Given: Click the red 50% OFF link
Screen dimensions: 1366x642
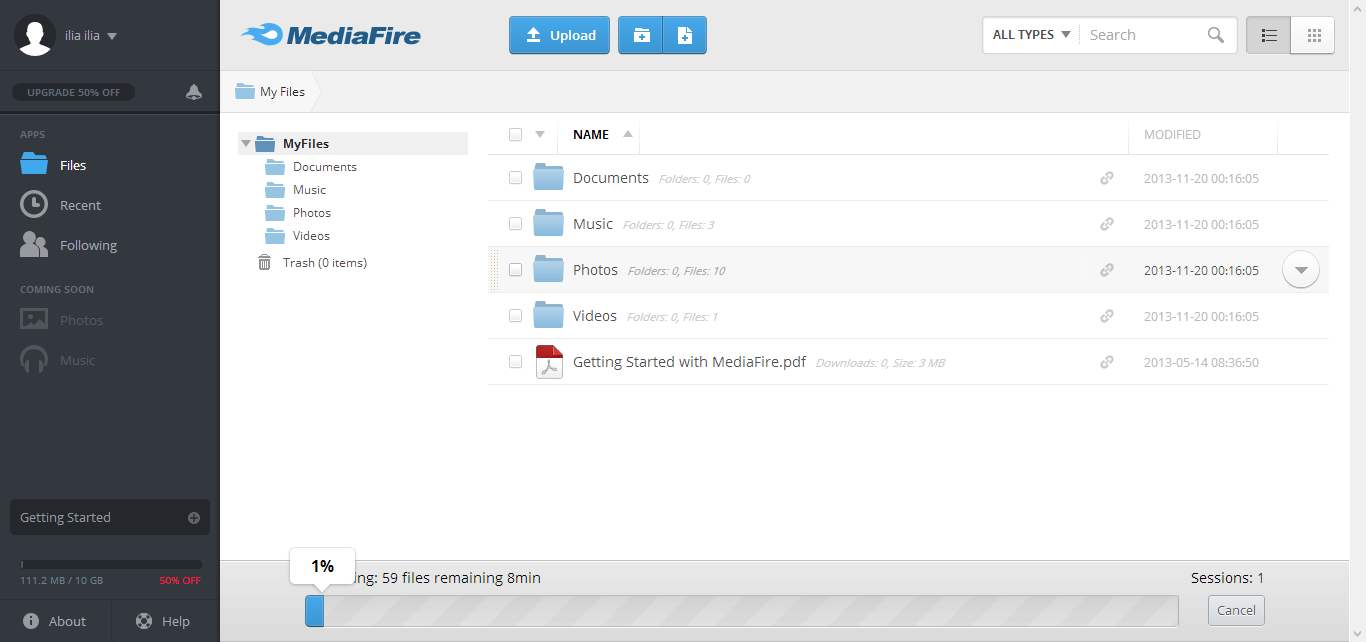Looking at the screenshot, I should click(180, 581).
